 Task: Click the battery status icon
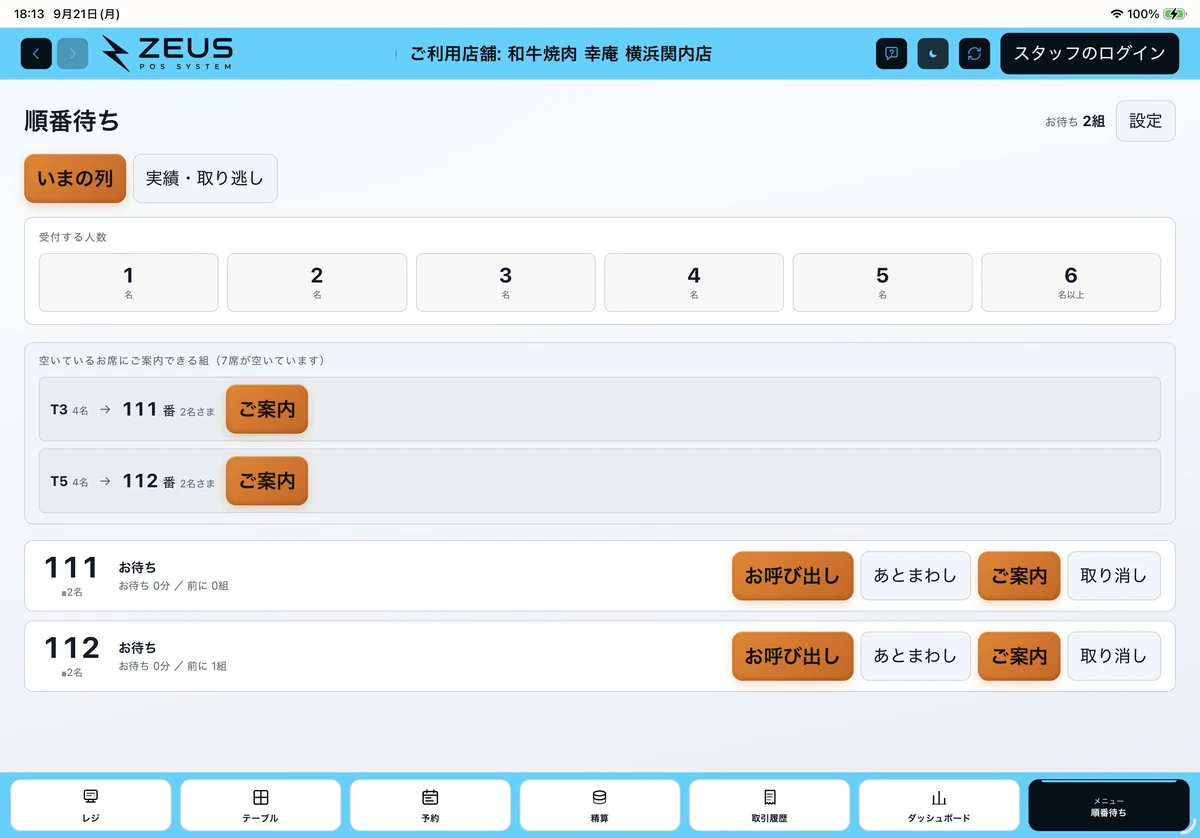[1173, 14]
